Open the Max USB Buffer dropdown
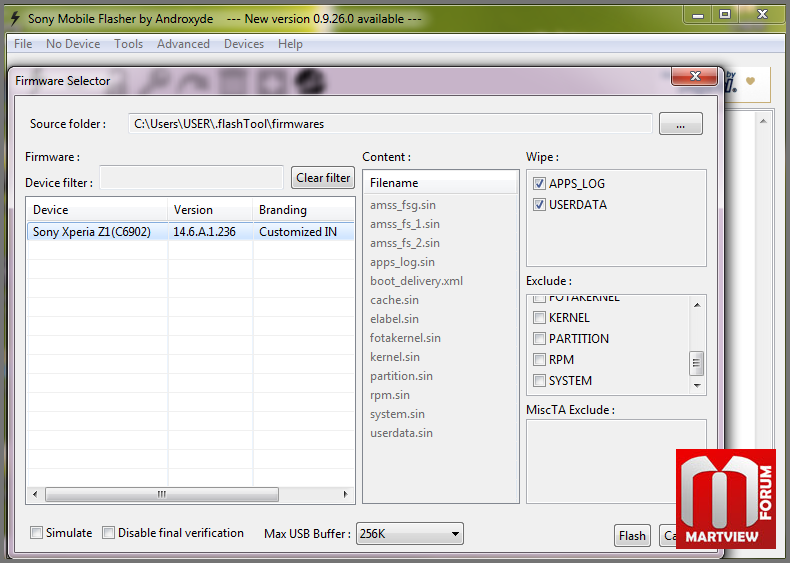 click(410, 534)
